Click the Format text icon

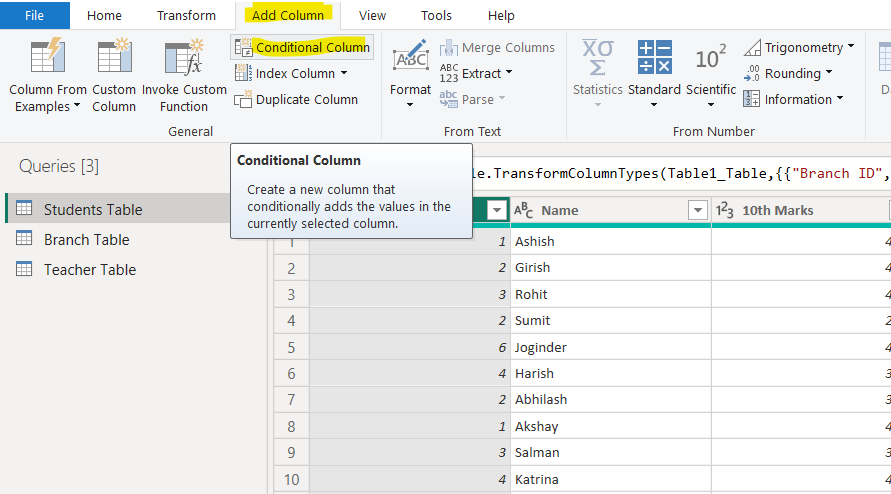tap(410, 59)
